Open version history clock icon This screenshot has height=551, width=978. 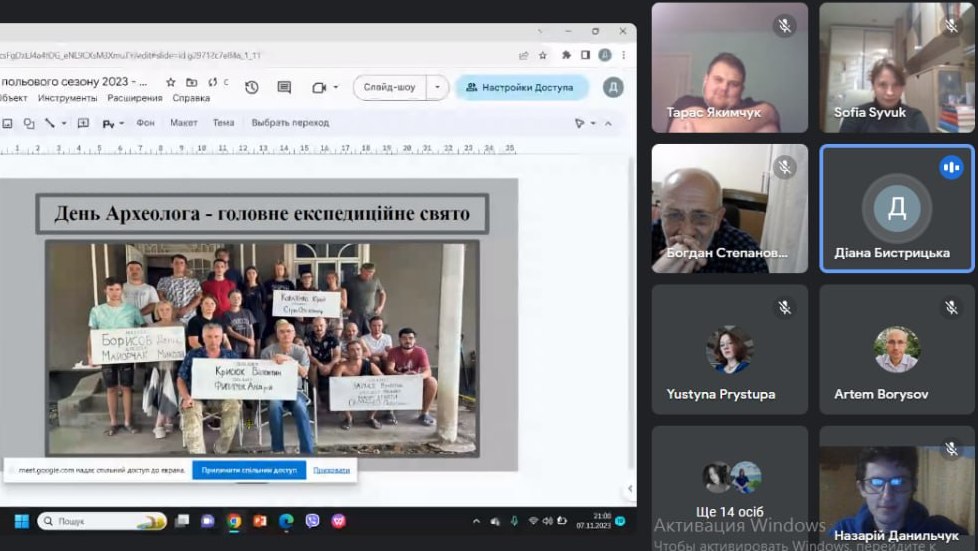(251, 87)
